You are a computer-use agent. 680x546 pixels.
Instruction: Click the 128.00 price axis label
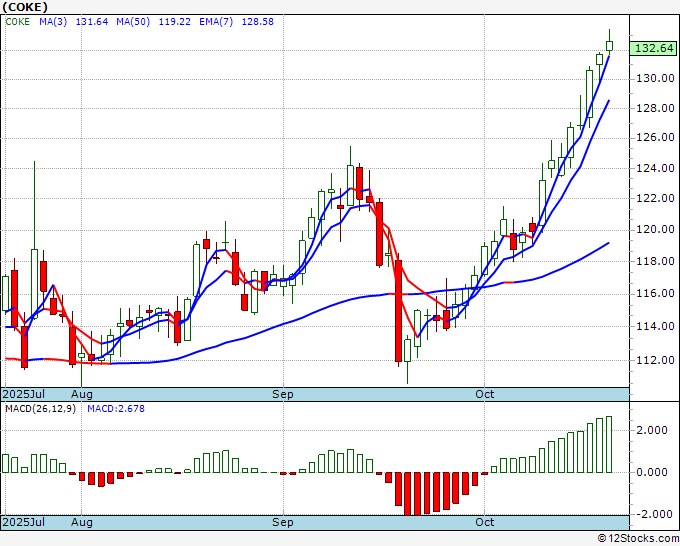(655, 108)
